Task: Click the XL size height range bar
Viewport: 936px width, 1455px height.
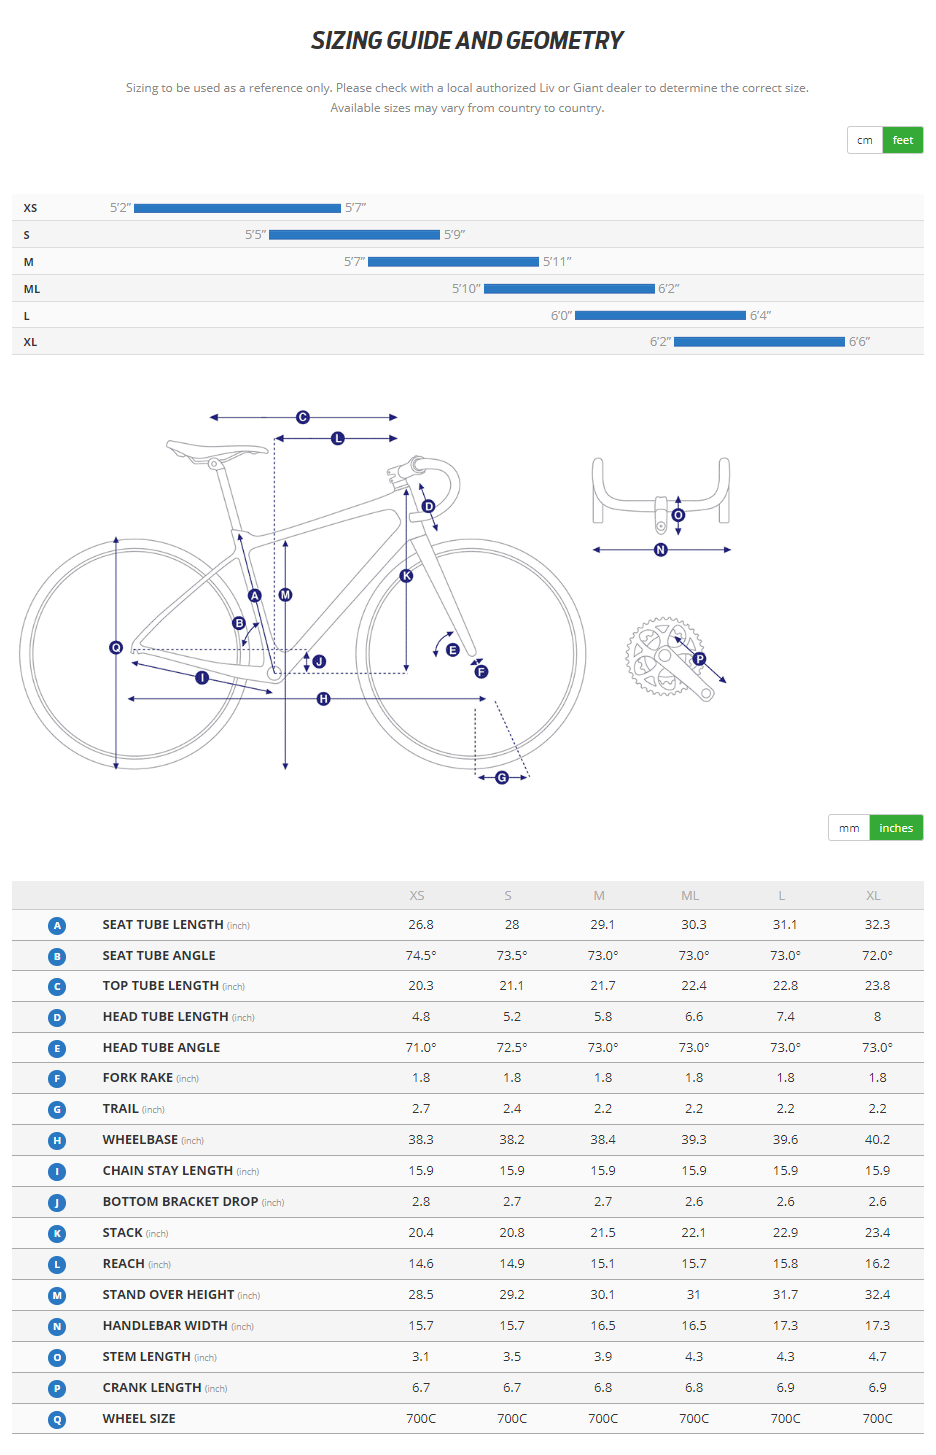Action: pos(759,342)
